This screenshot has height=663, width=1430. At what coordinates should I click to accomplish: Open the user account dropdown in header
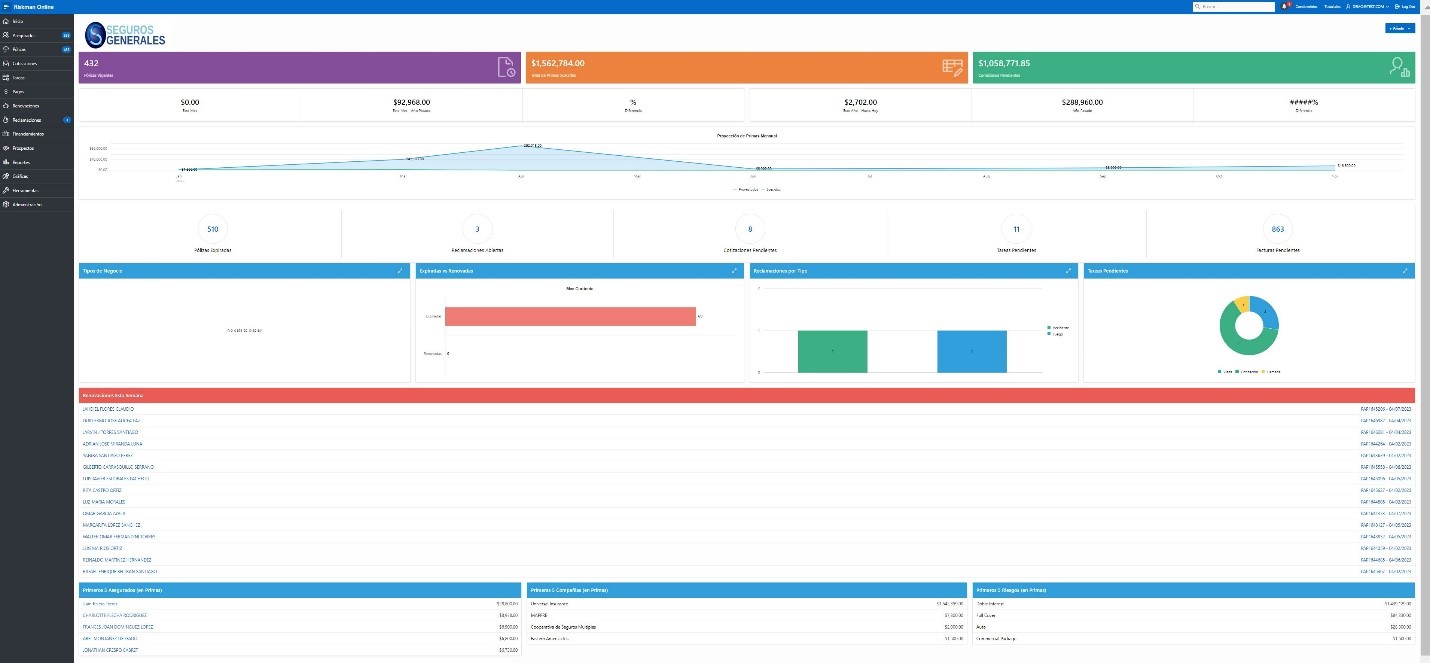click(1367, 6)
